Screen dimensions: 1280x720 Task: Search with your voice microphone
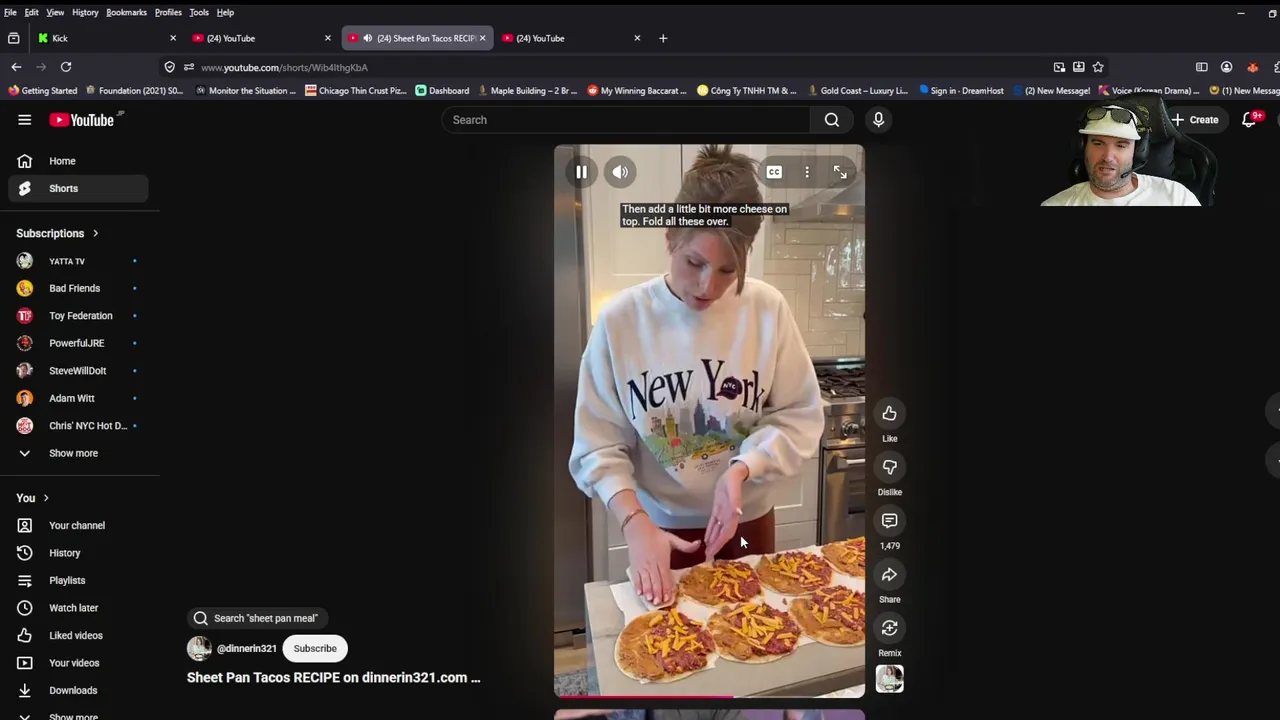(x=878, y=120)
